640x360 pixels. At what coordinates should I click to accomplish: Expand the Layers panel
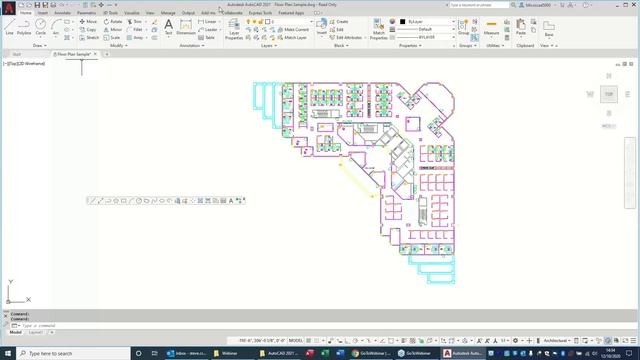click(269, 46)
